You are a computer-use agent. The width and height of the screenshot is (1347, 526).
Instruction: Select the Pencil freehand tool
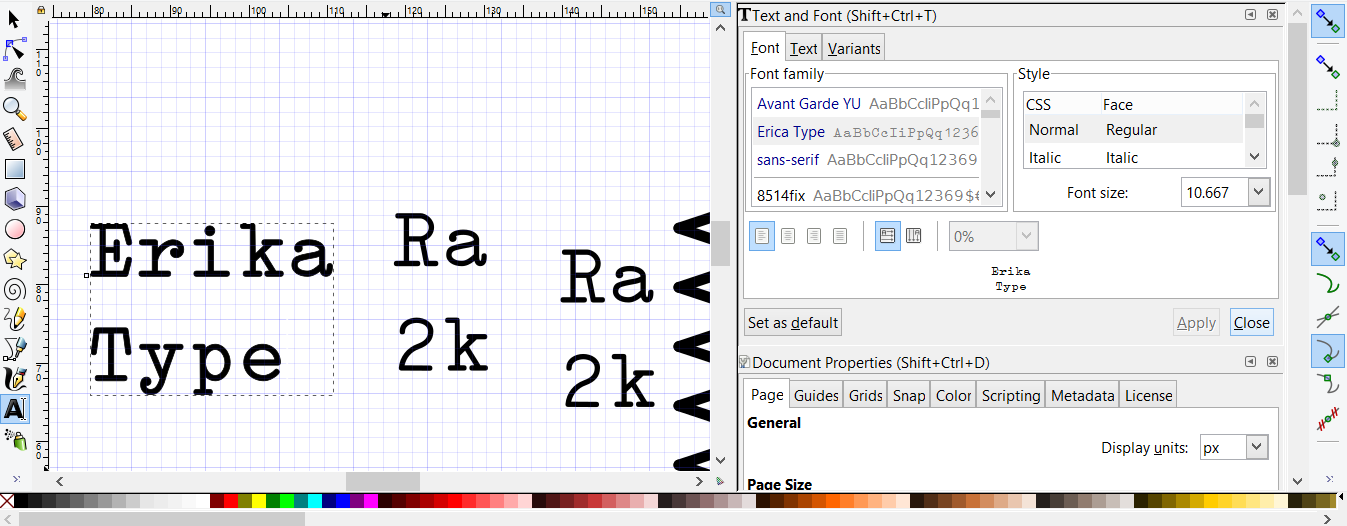[15, 319]
